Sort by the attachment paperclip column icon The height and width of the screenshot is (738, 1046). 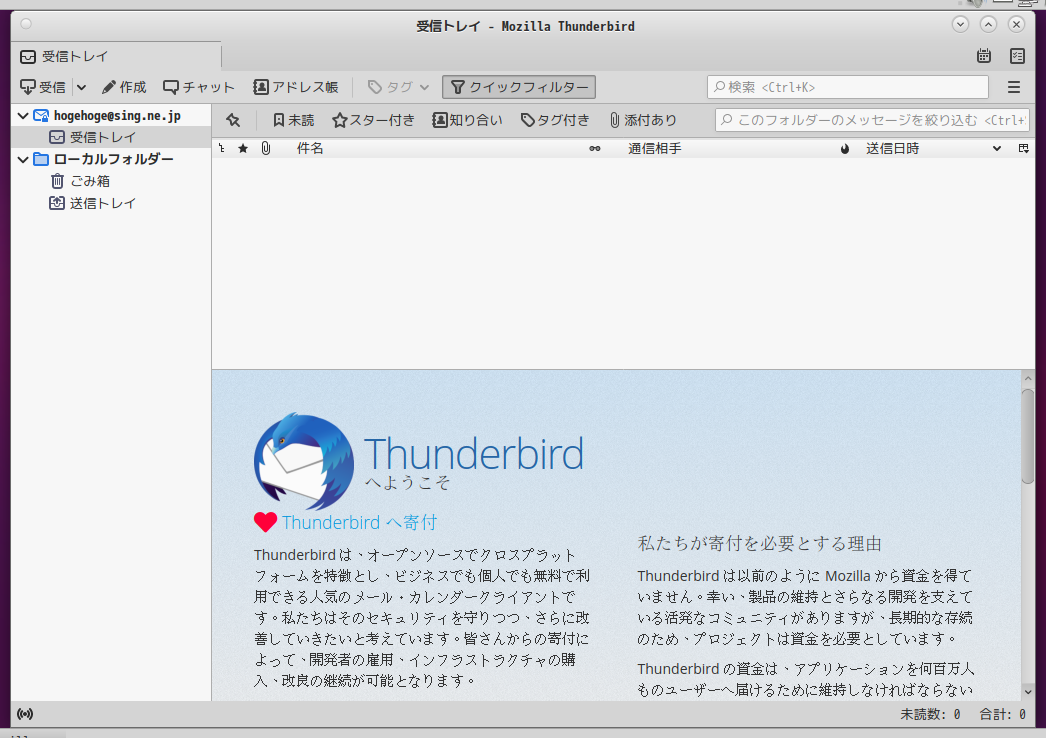point(266,149)
